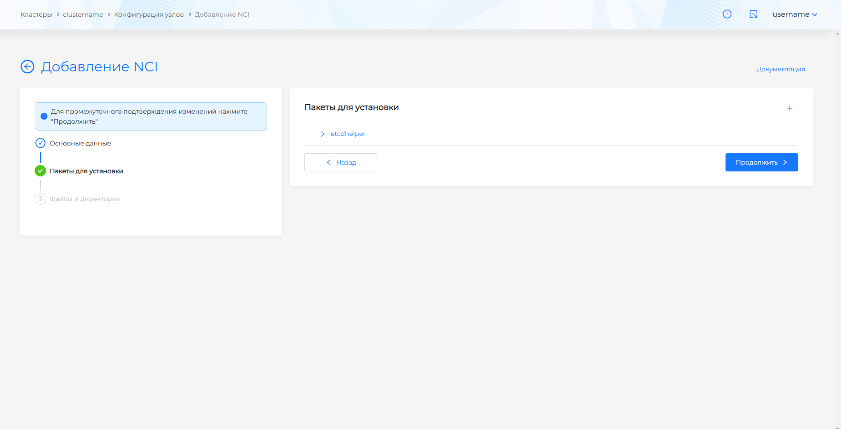Open the Документация link
This screenshot has width=841, height=429.
780,69
